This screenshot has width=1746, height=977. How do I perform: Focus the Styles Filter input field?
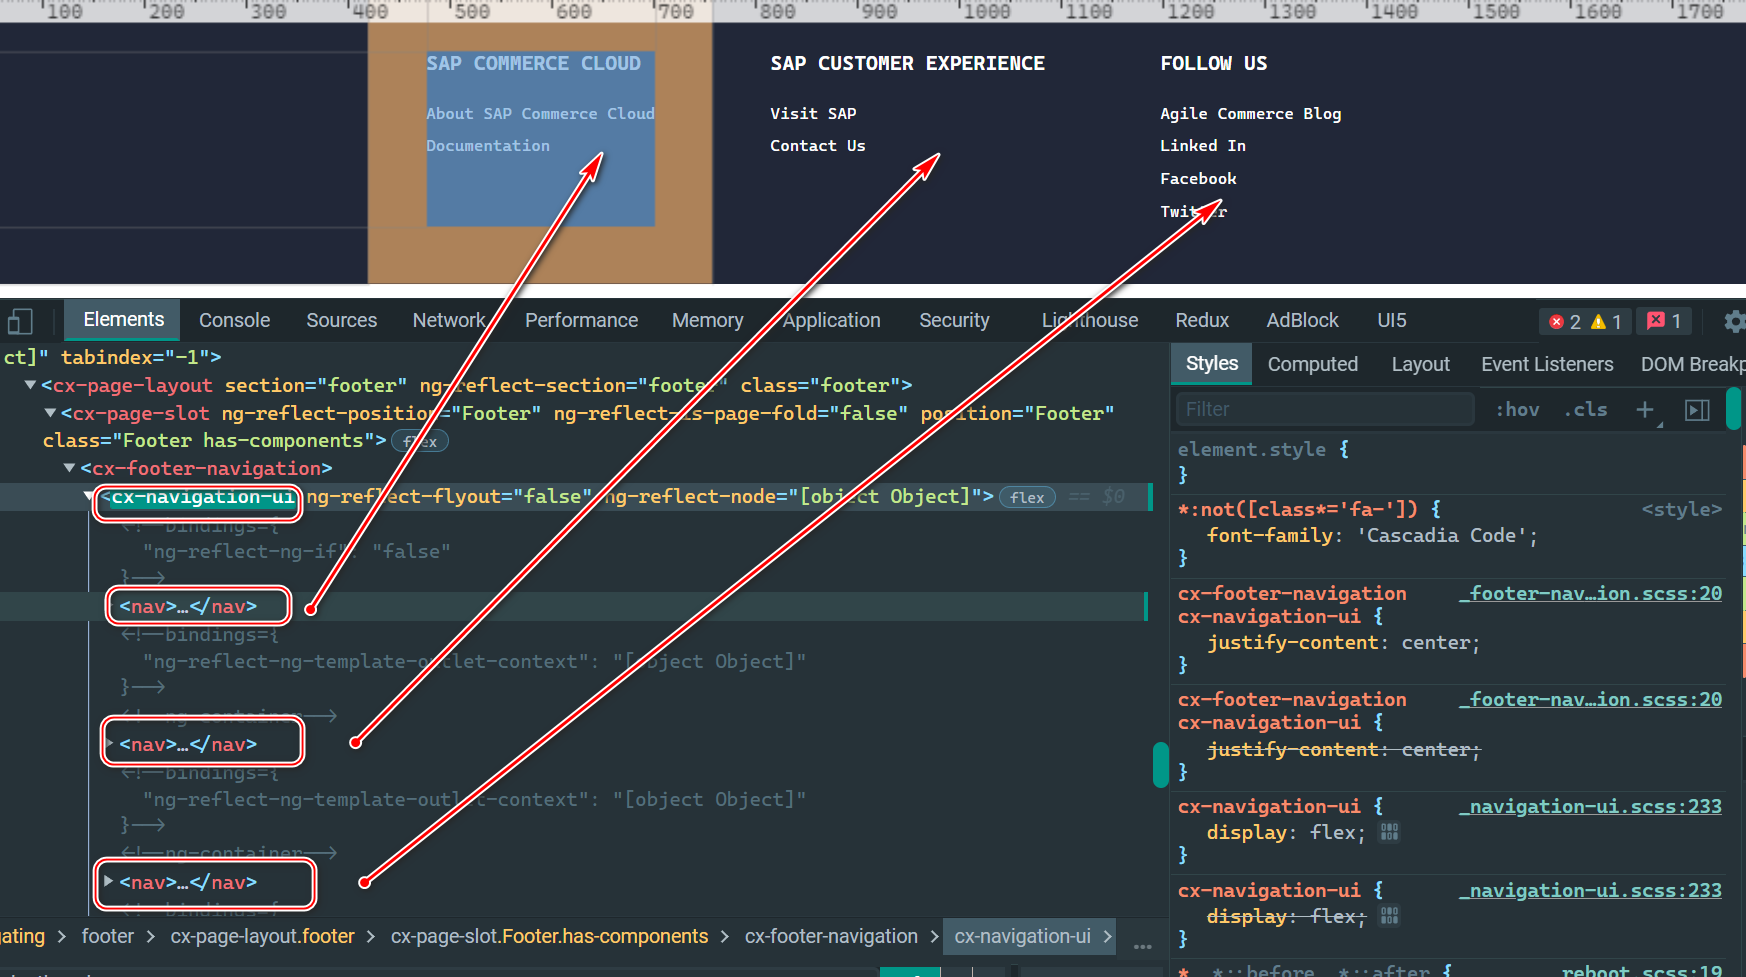click(x=1325, y=409)
